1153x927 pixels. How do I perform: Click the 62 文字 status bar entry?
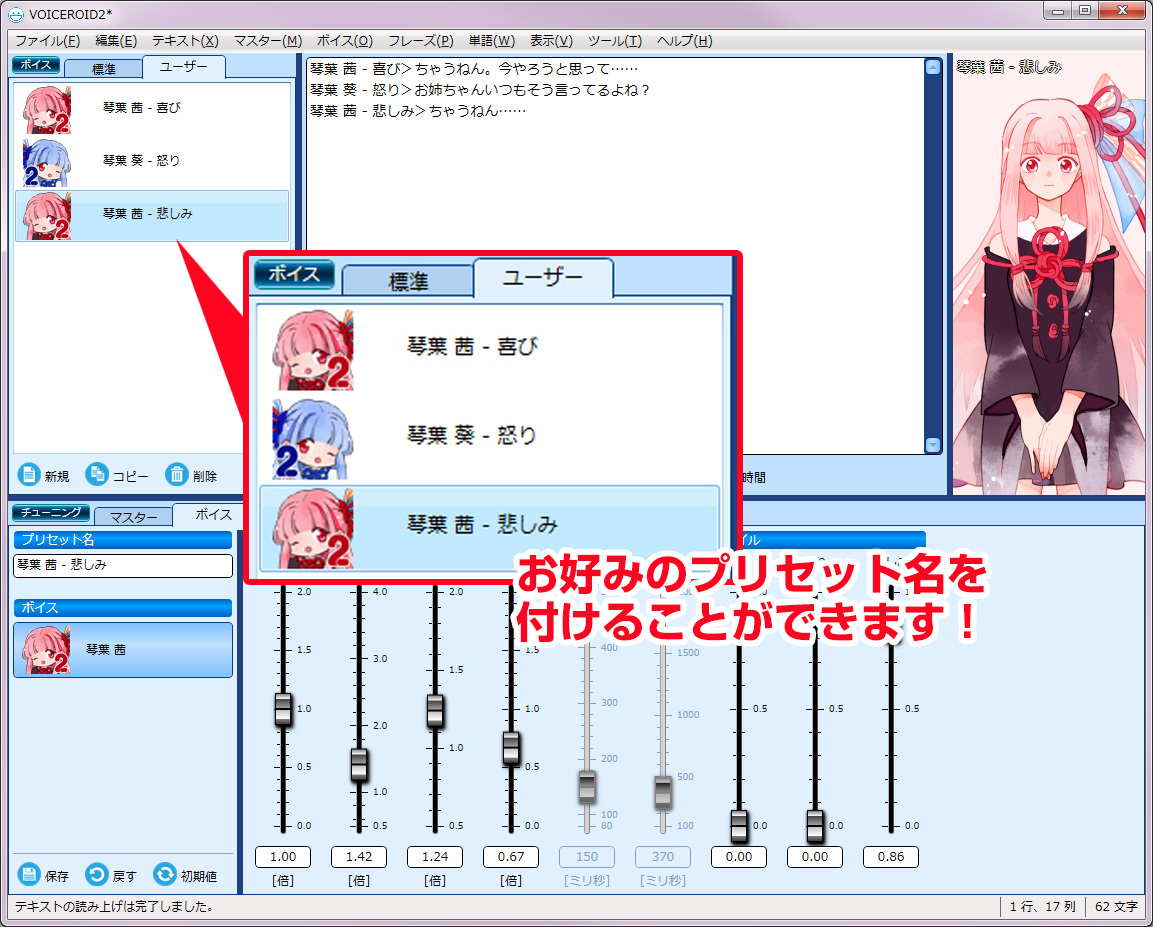1115,907
